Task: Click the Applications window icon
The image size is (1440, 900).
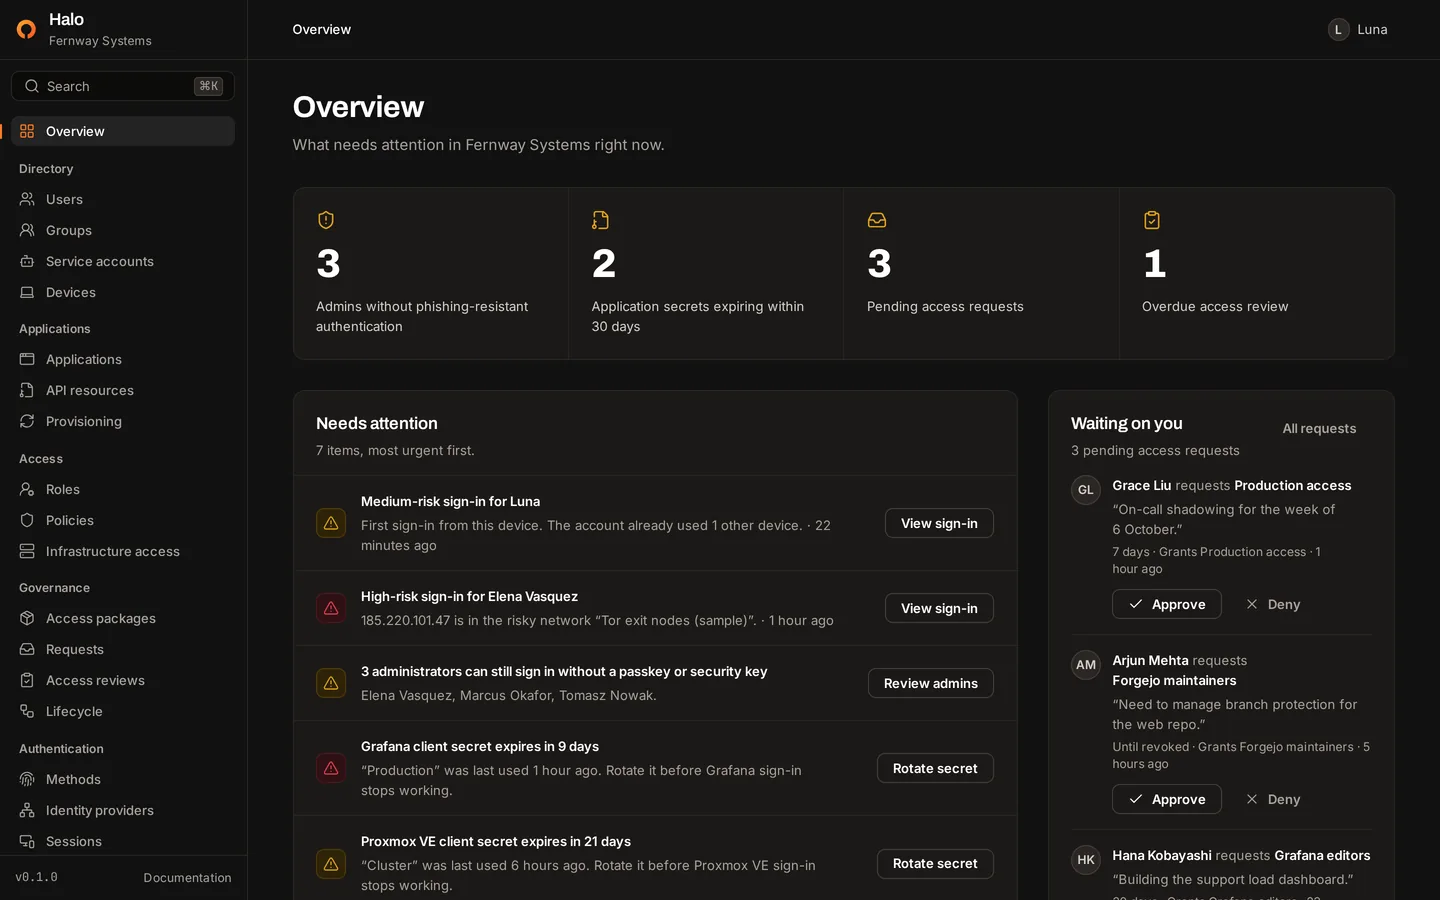Action: pyautogui.click(x=27, y=359)
